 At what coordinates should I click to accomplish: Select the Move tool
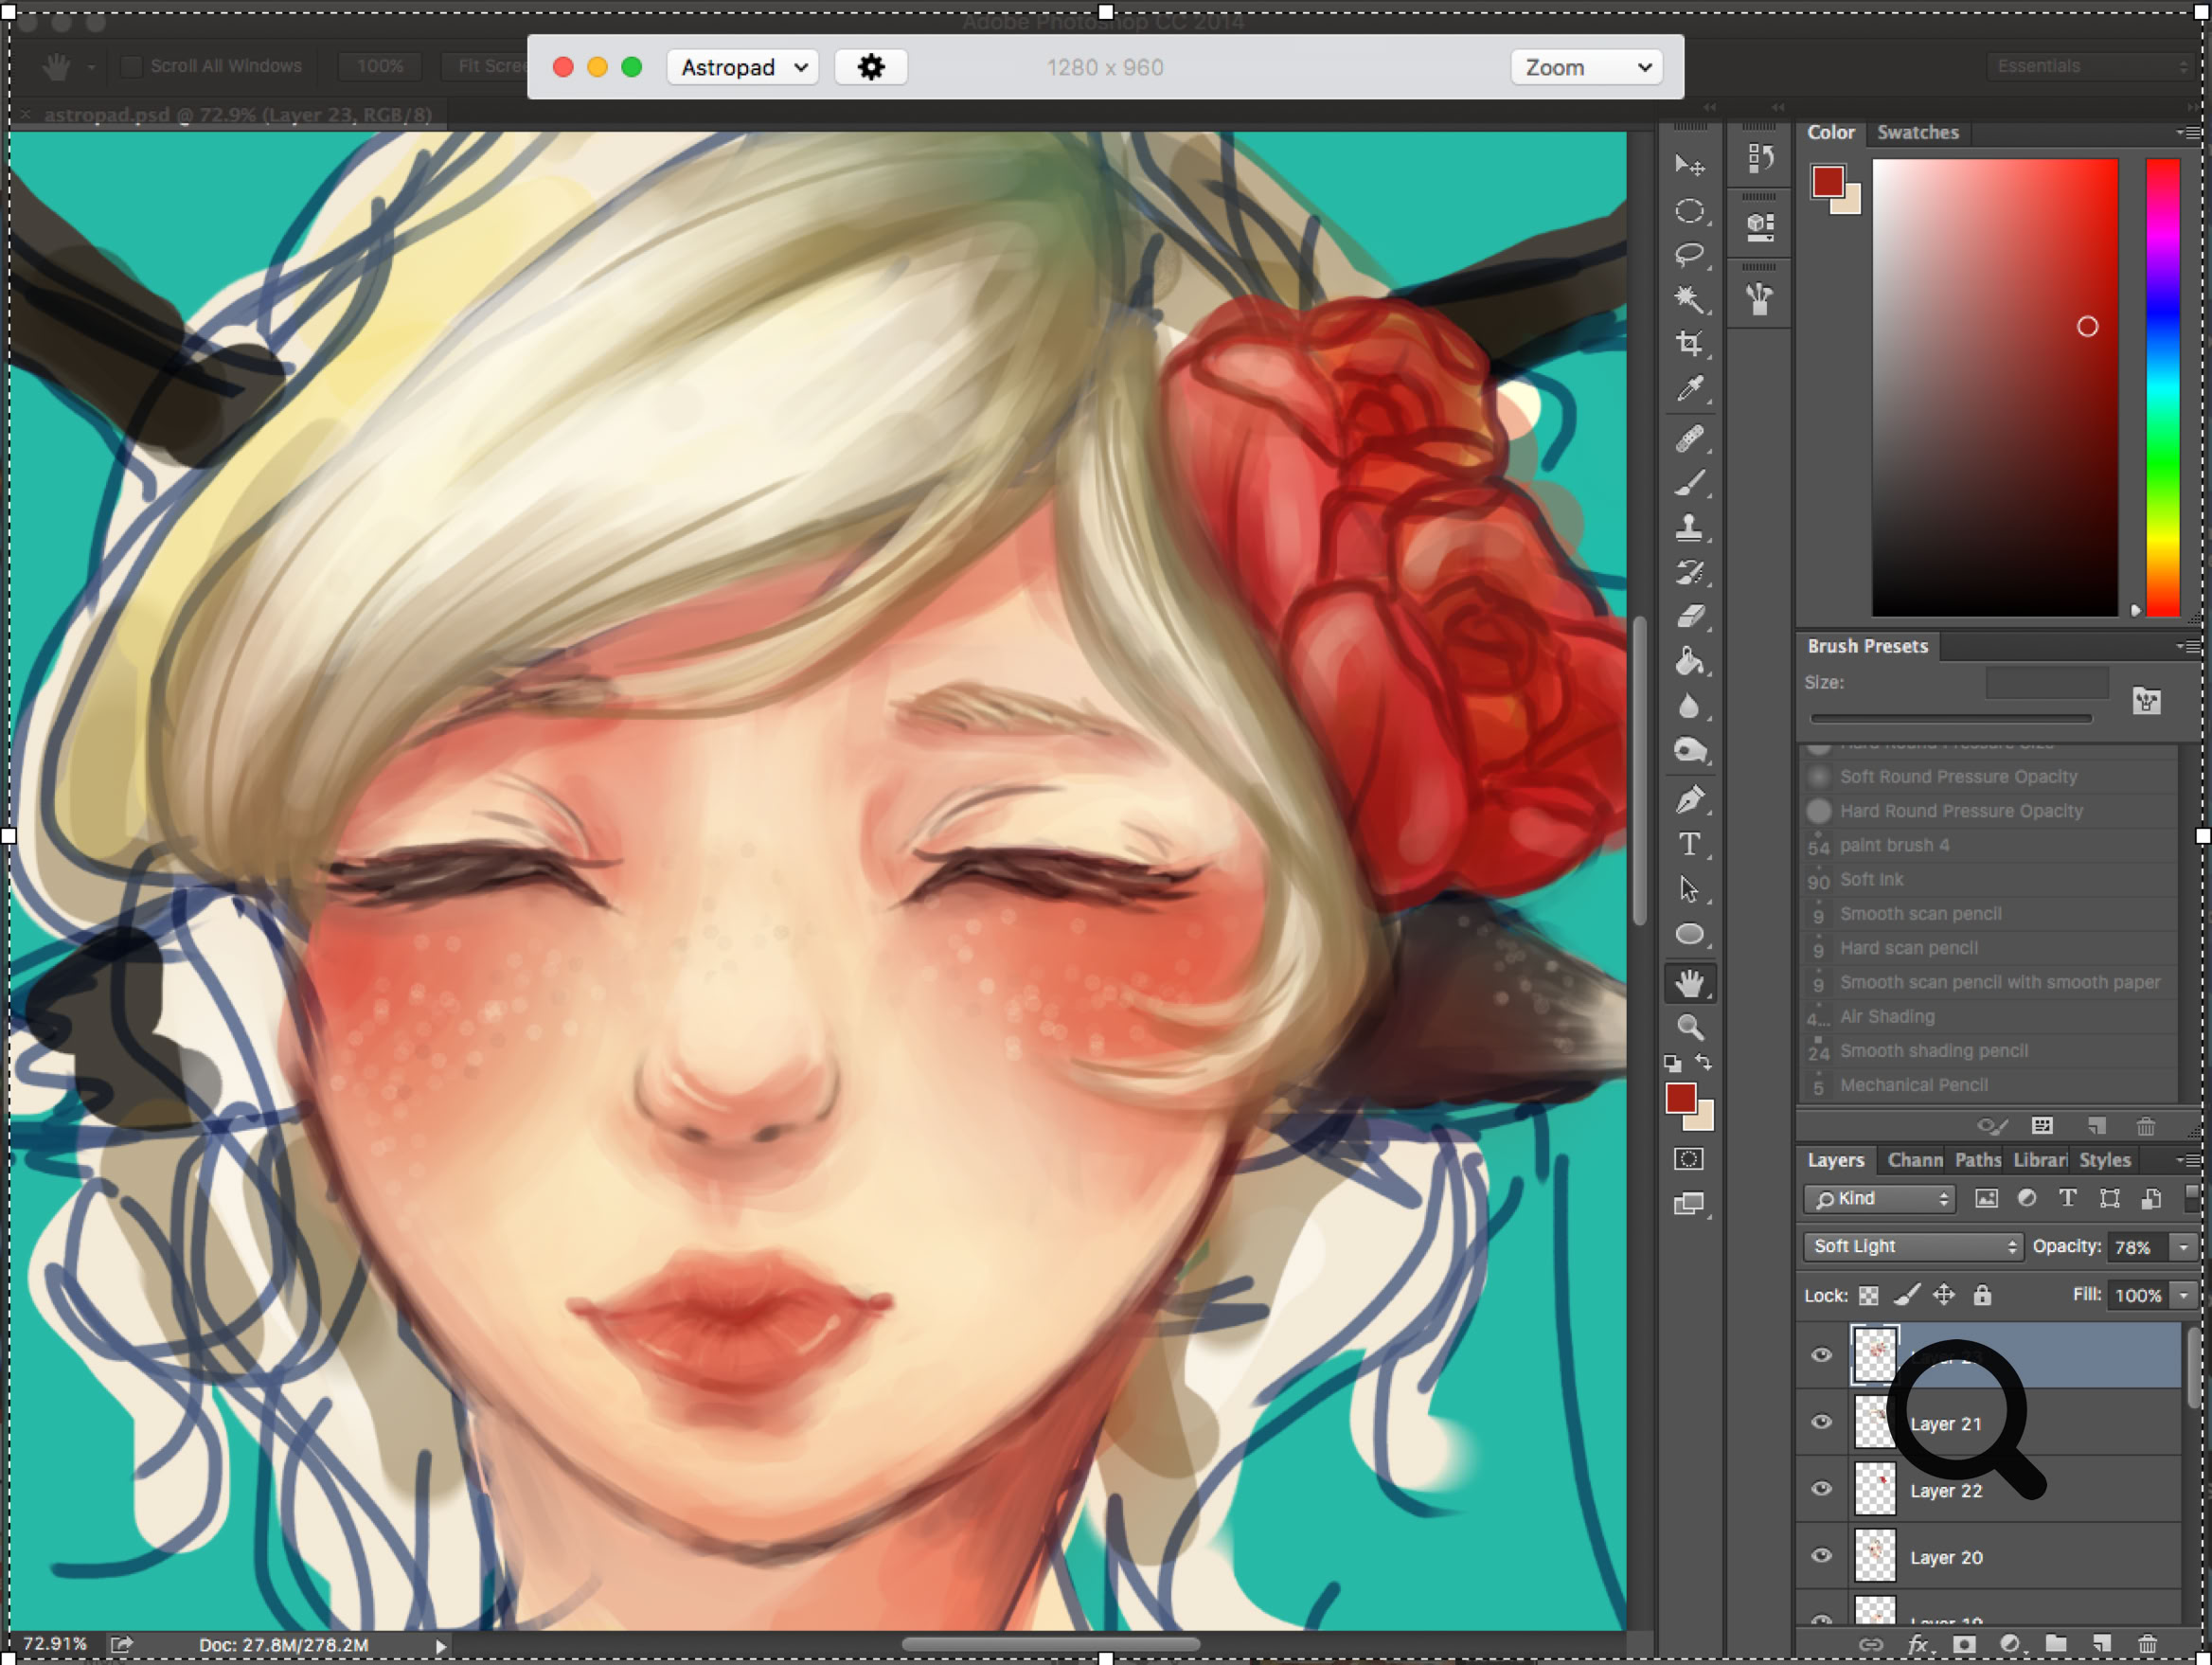pyautogui.click(x=1690, y=164)
